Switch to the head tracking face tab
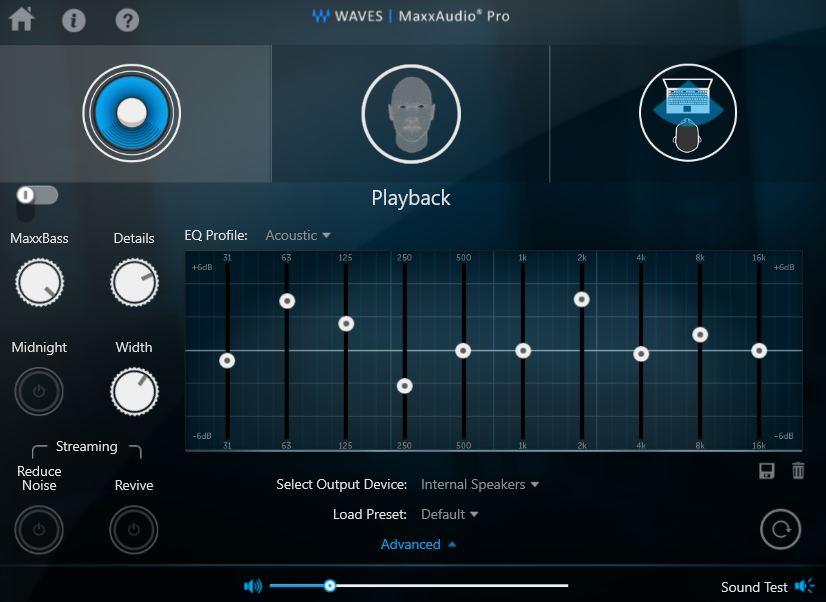This screenshot has height=602, width=826. point(411,114)
